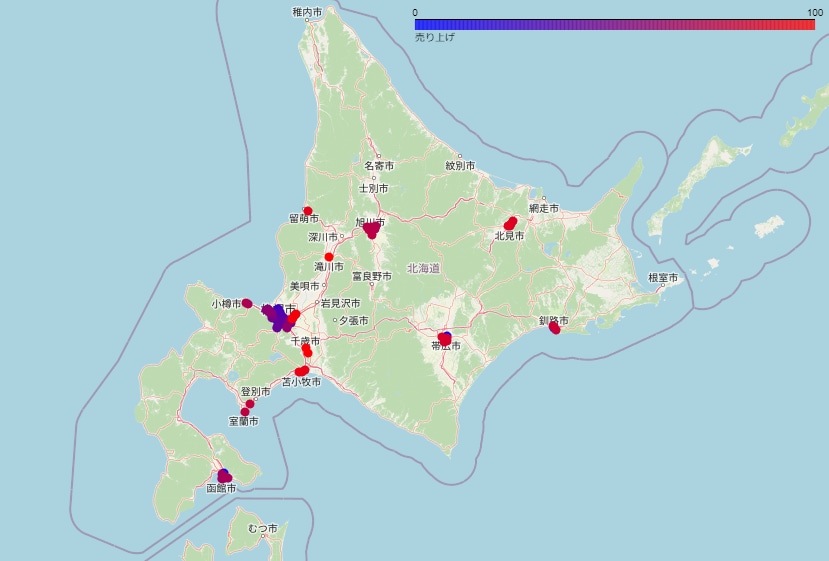Click the むつ市 city label
829x561 pixels.
click(x=263, y=528)
